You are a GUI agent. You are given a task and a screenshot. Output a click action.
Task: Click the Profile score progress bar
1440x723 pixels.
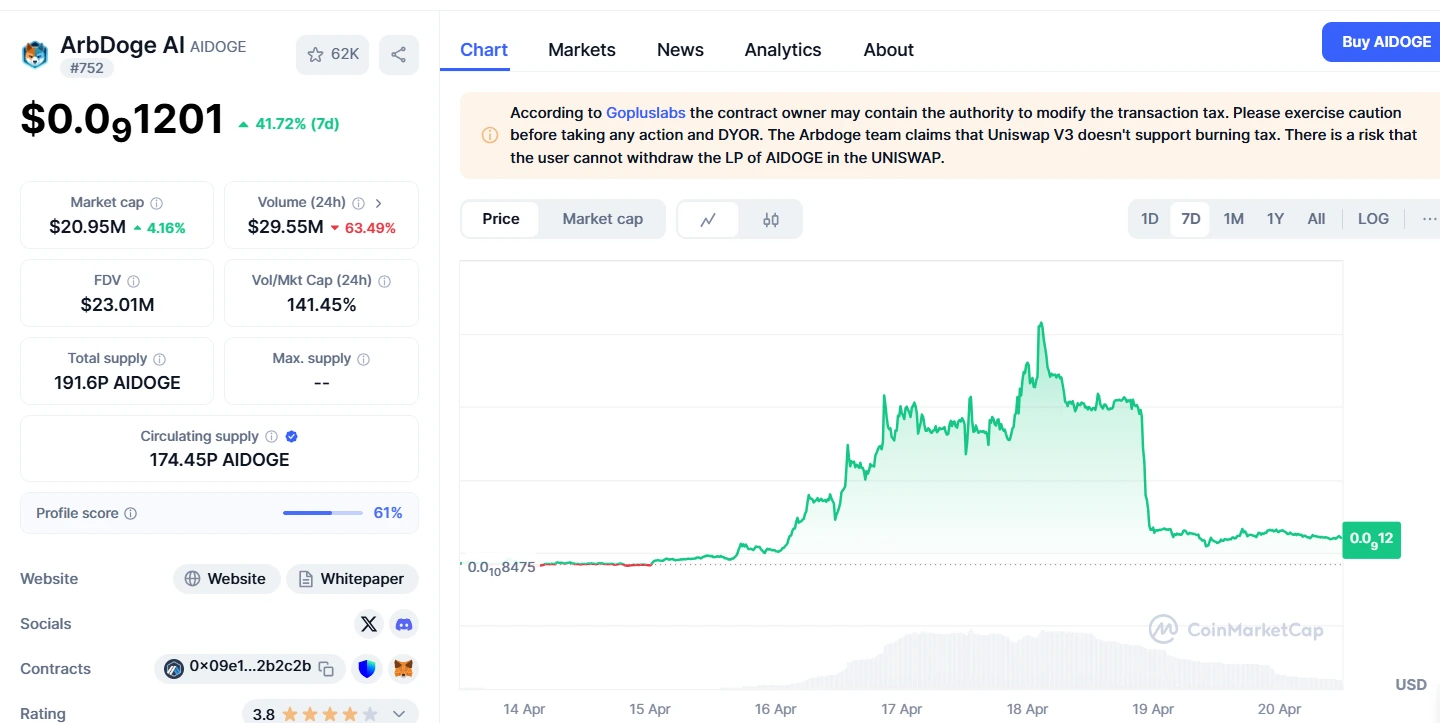(323, 513)
